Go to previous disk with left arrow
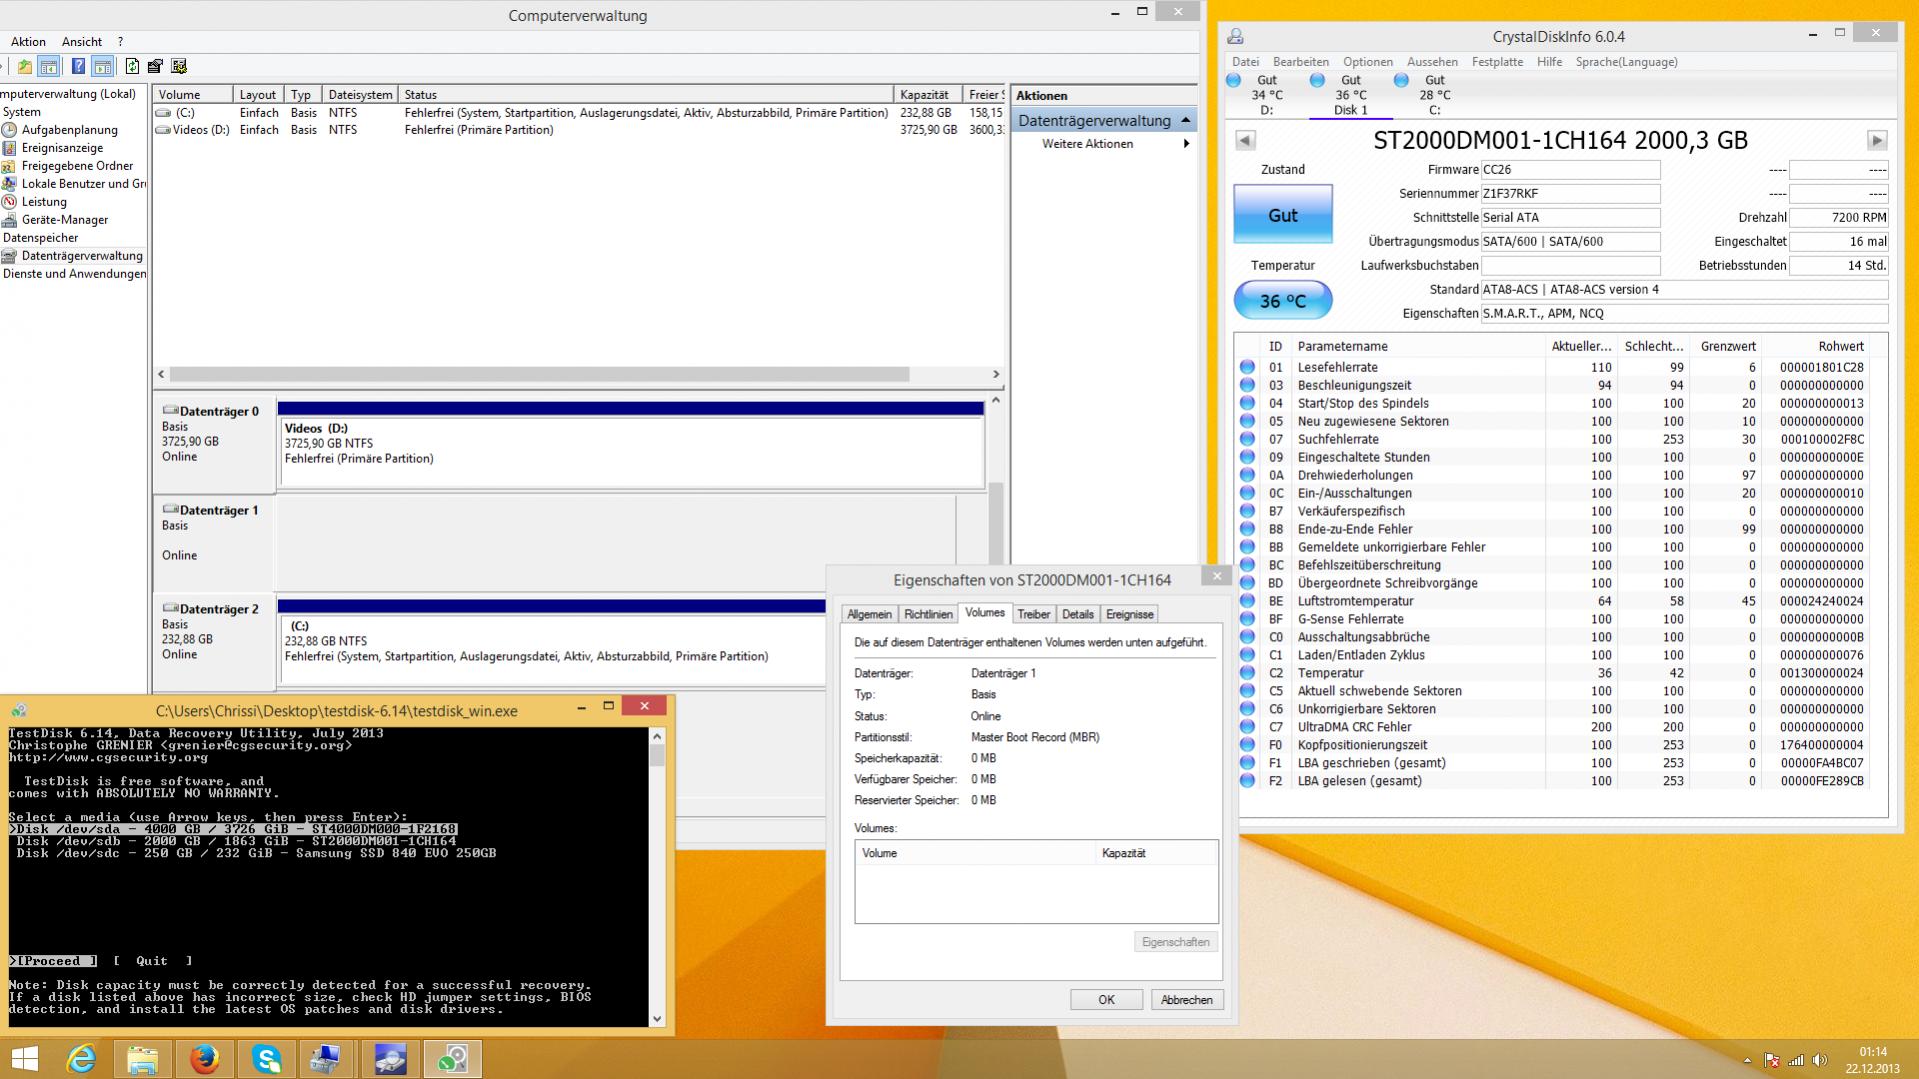 1245,141
